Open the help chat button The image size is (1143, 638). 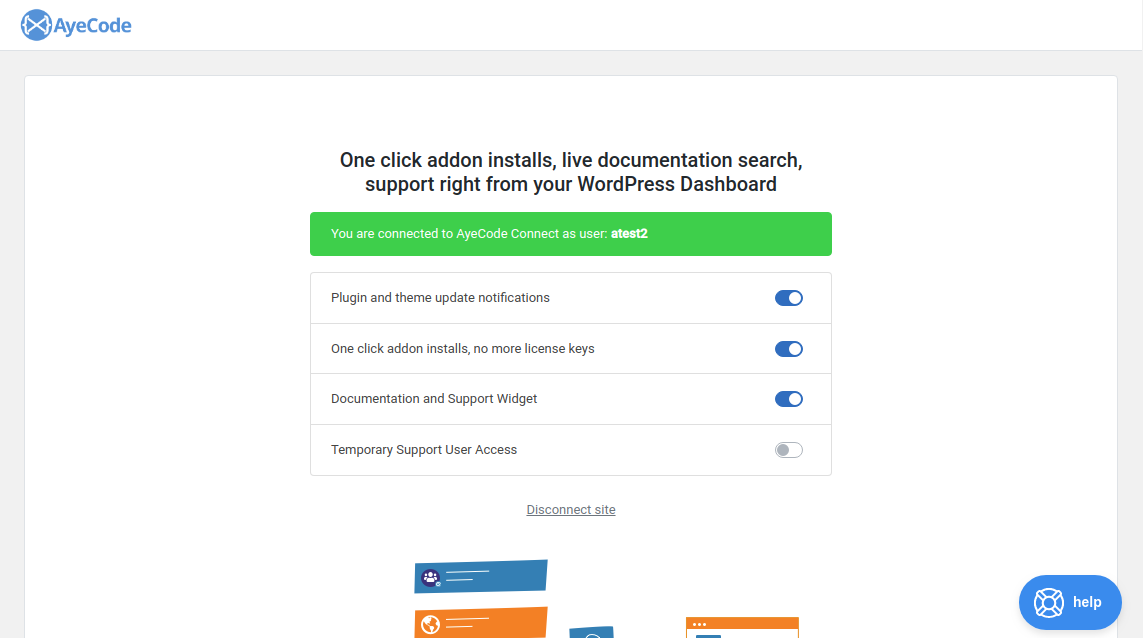1070,602
